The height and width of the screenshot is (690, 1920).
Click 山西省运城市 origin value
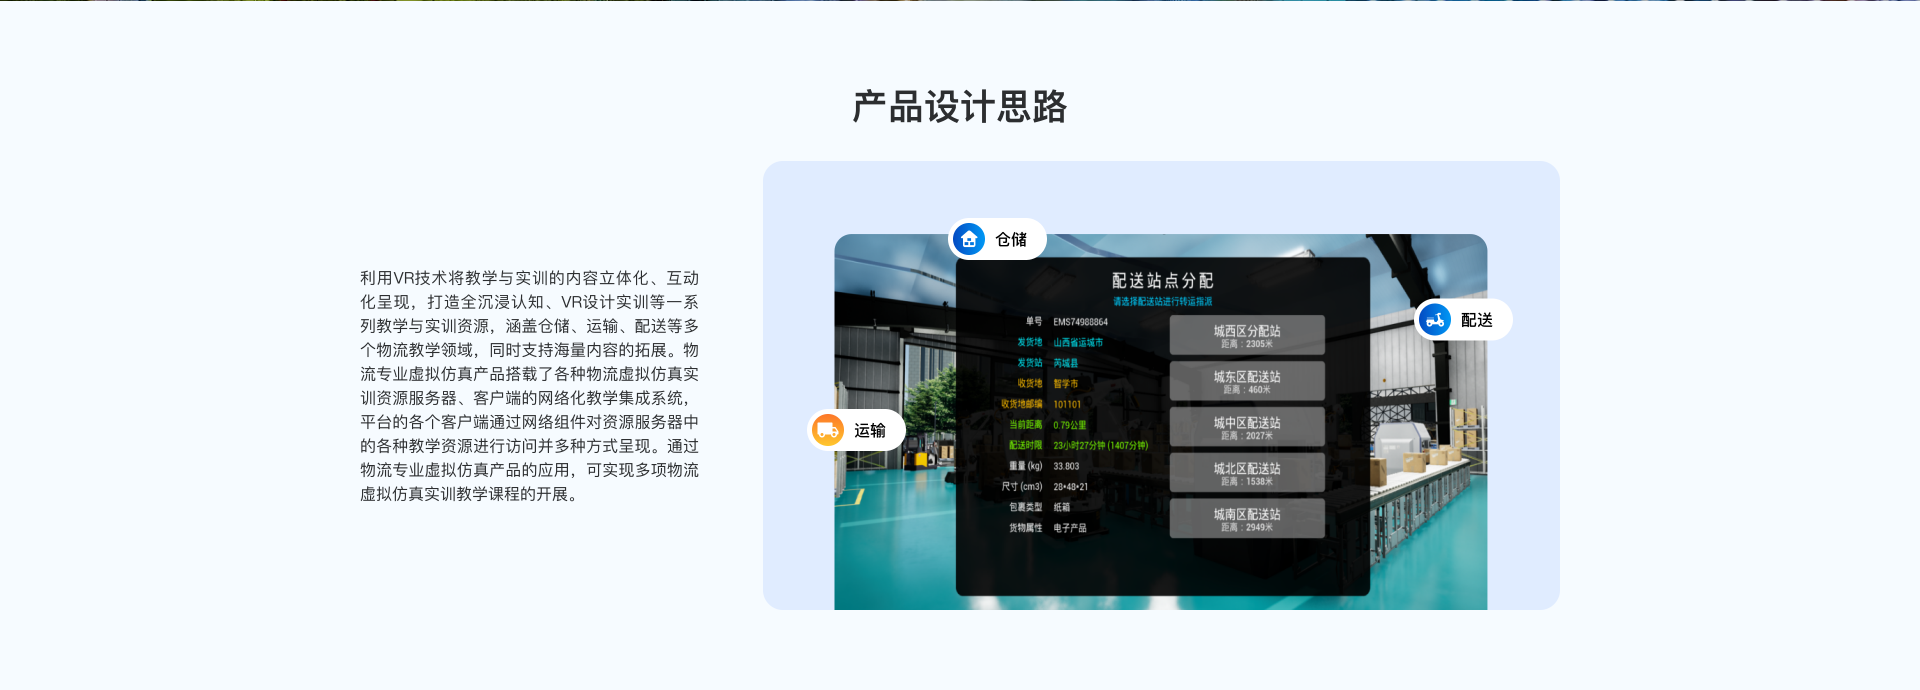coord(1078,343)
